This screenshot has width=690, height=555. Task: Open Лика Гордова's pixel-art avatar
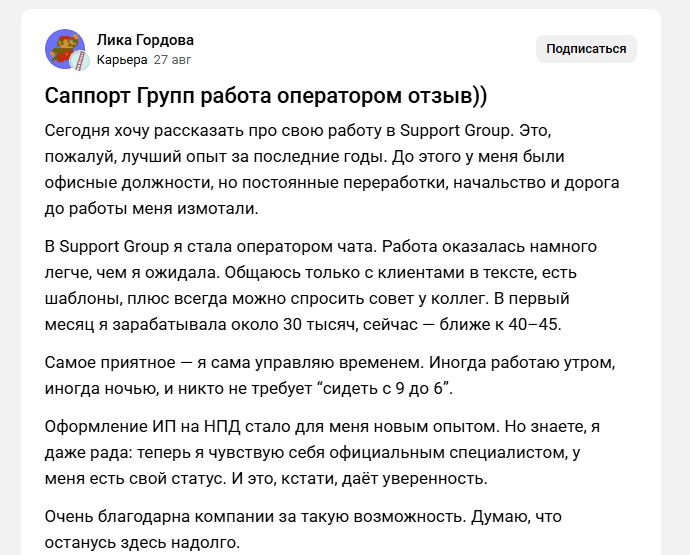pos(65,49)
